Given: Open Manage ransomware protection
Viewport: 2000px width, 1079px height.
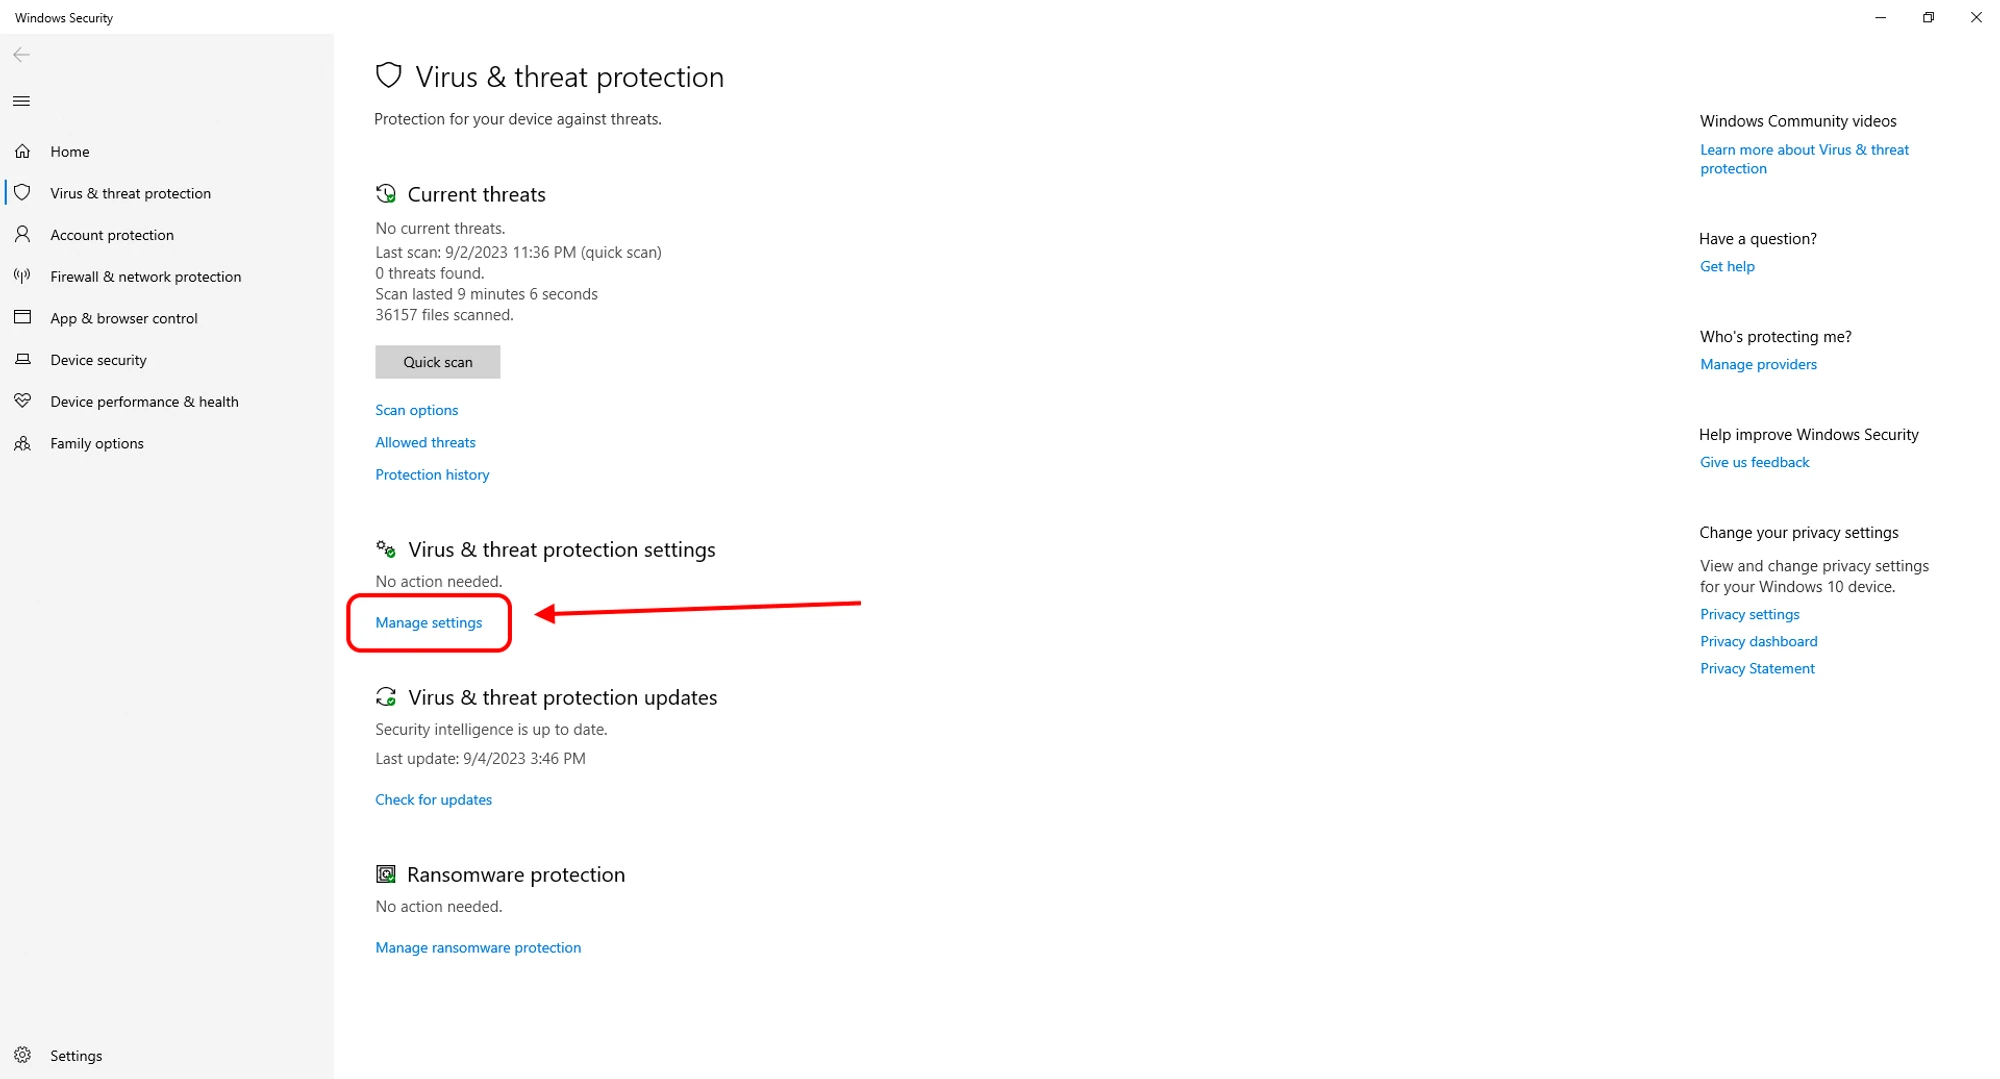Looking at the screenshot, I should click(x=477, y=947).
